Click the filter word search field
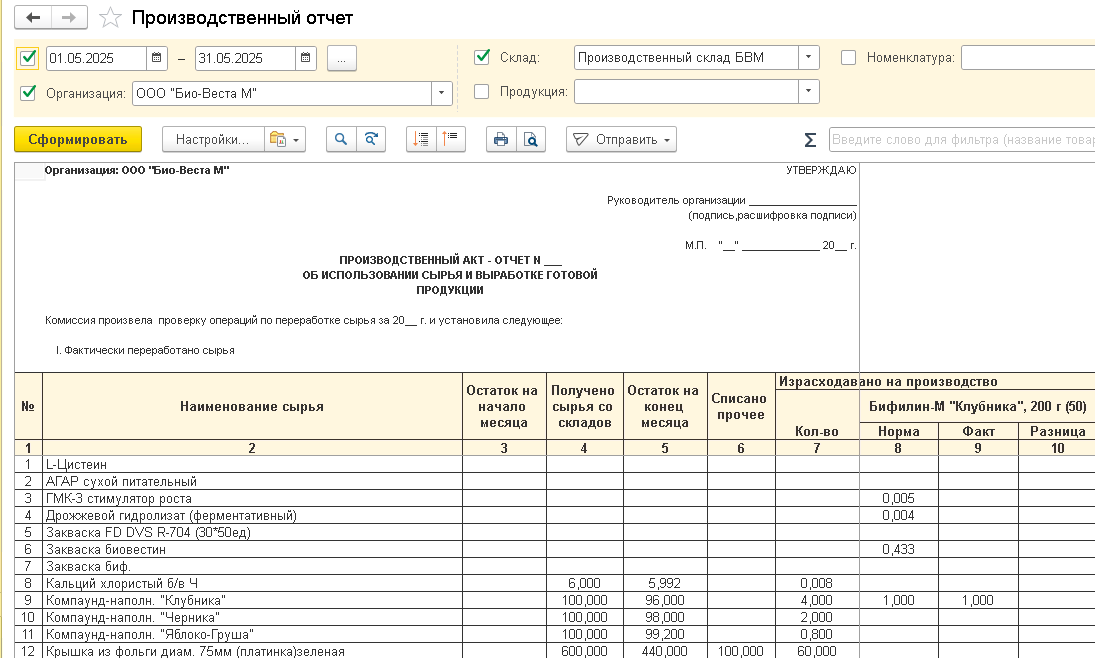 [x=960, y=140]
